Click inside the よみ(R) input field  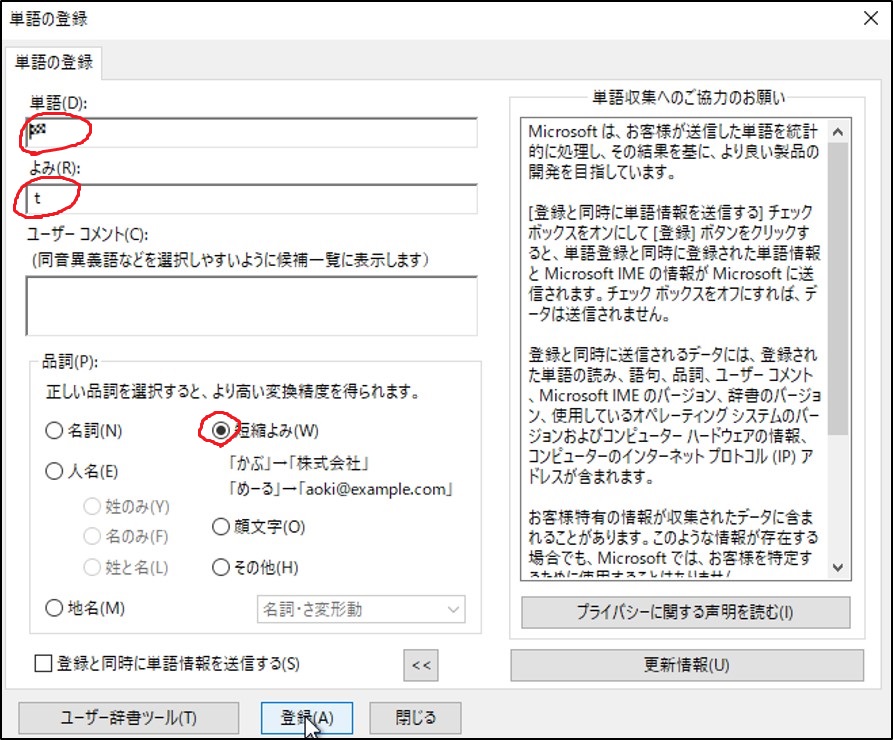tap(250, 199)
